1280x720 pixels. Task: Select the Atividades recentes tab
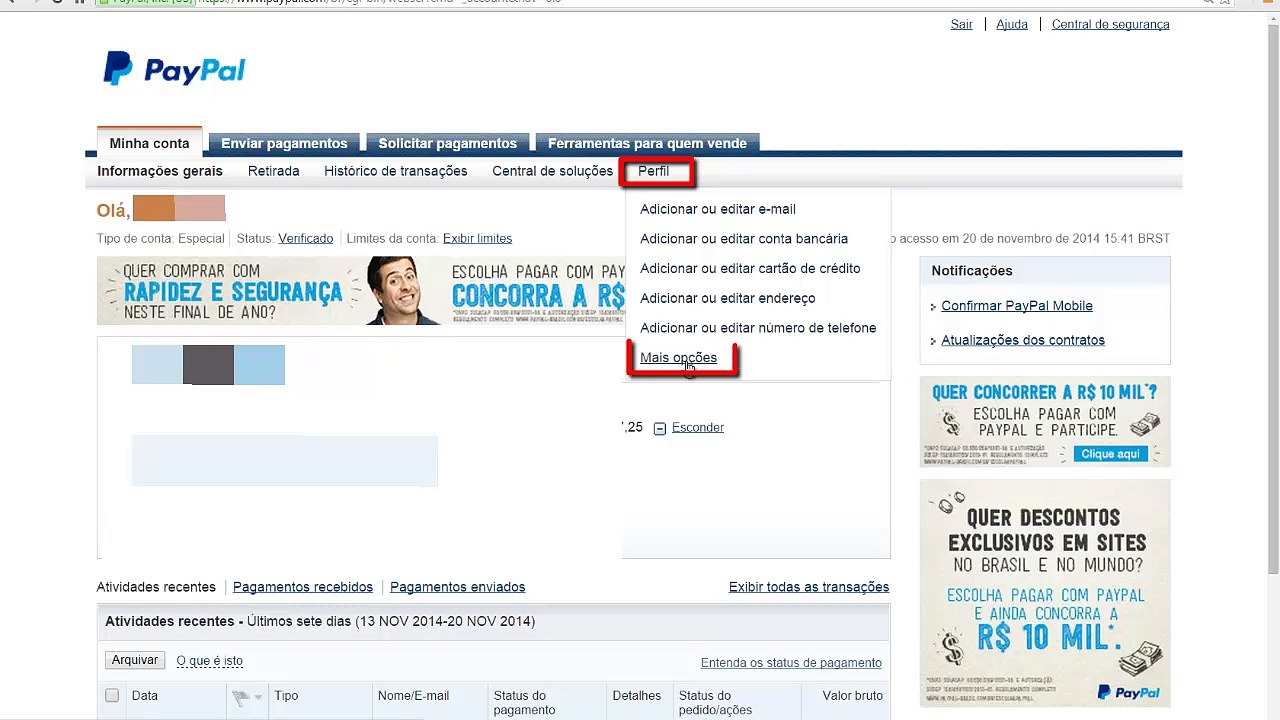[x=156, y=587]
